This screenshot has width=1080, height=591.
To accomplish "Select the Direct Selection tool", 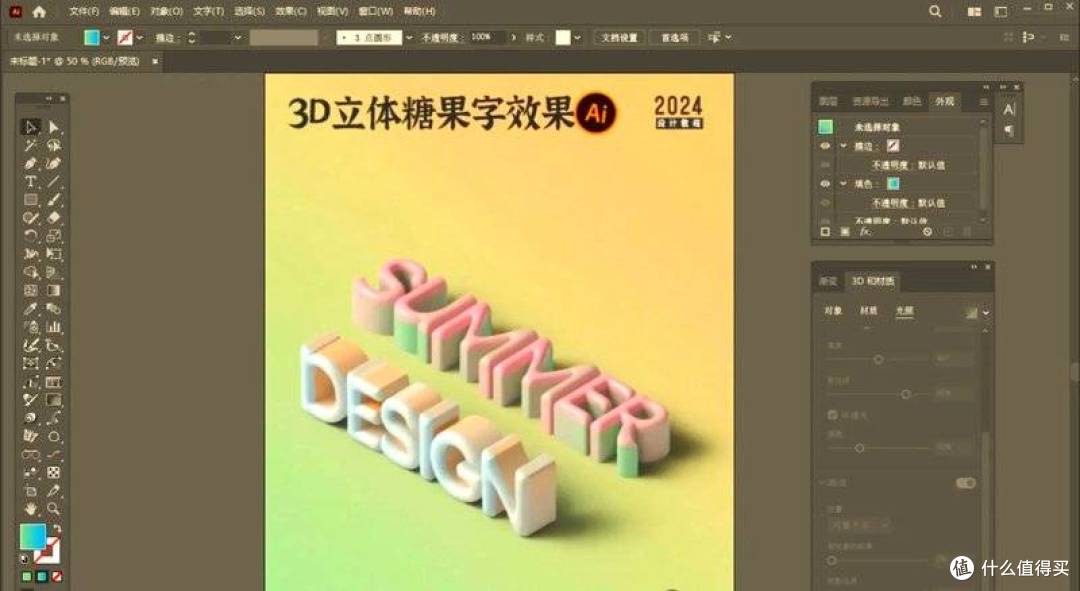I will coord(54,127).
